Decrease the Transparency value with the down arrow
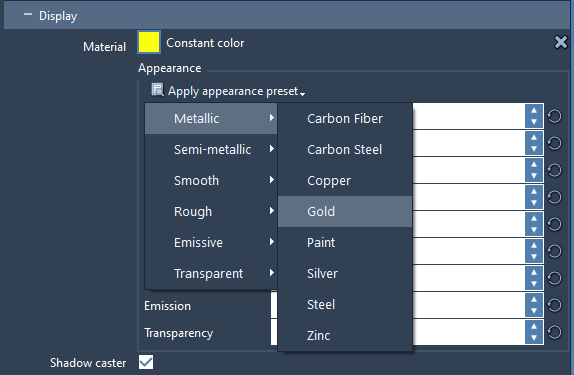The height and width of the screenshot is (375, 574). pyautogui.click(x=534, y=338)
